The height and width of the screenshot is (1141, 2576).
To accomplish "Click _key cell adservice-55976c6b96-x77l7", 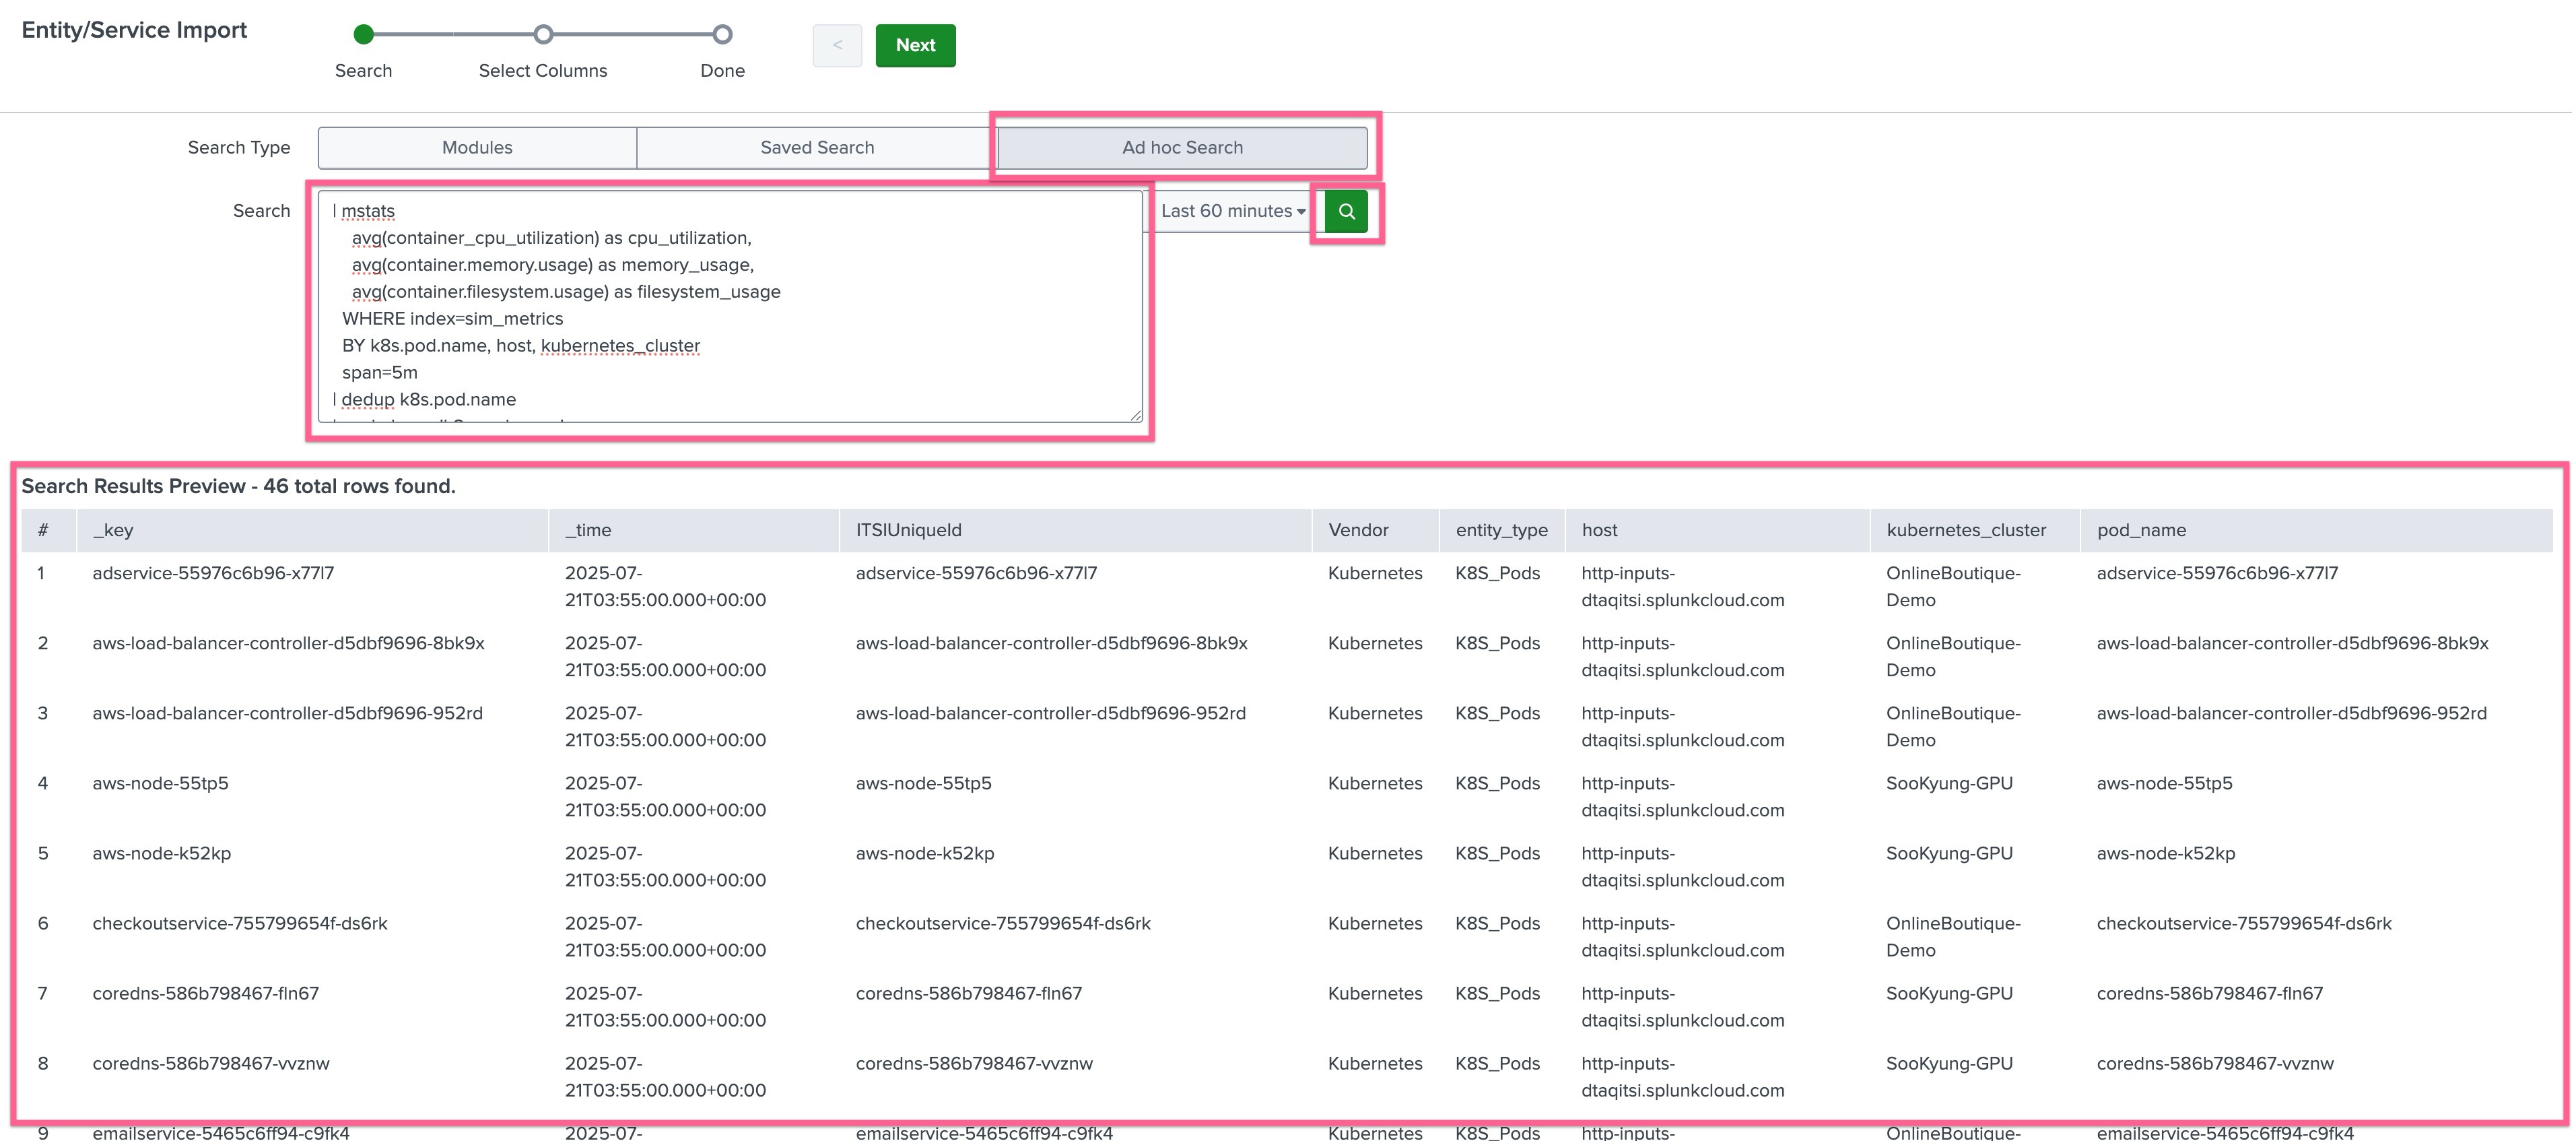I will (213, 573).
